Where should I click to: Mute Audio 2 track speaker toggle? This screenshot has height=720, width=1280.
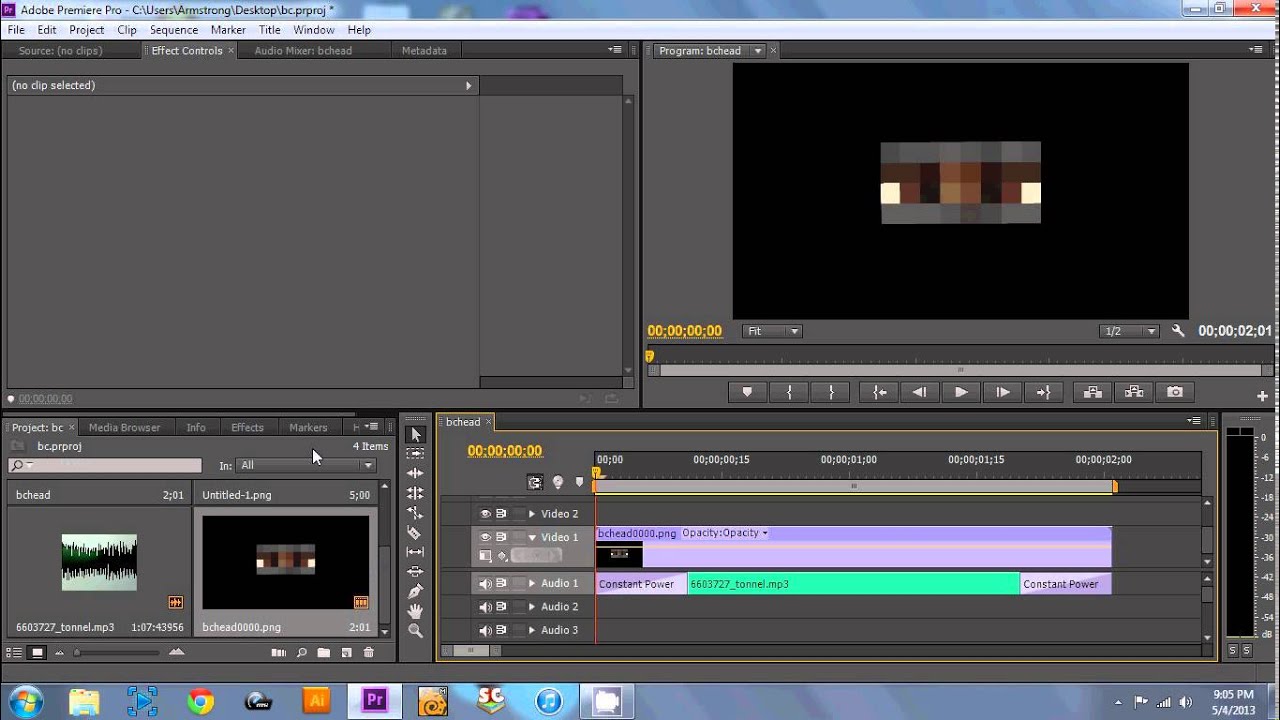pos(485,607)
